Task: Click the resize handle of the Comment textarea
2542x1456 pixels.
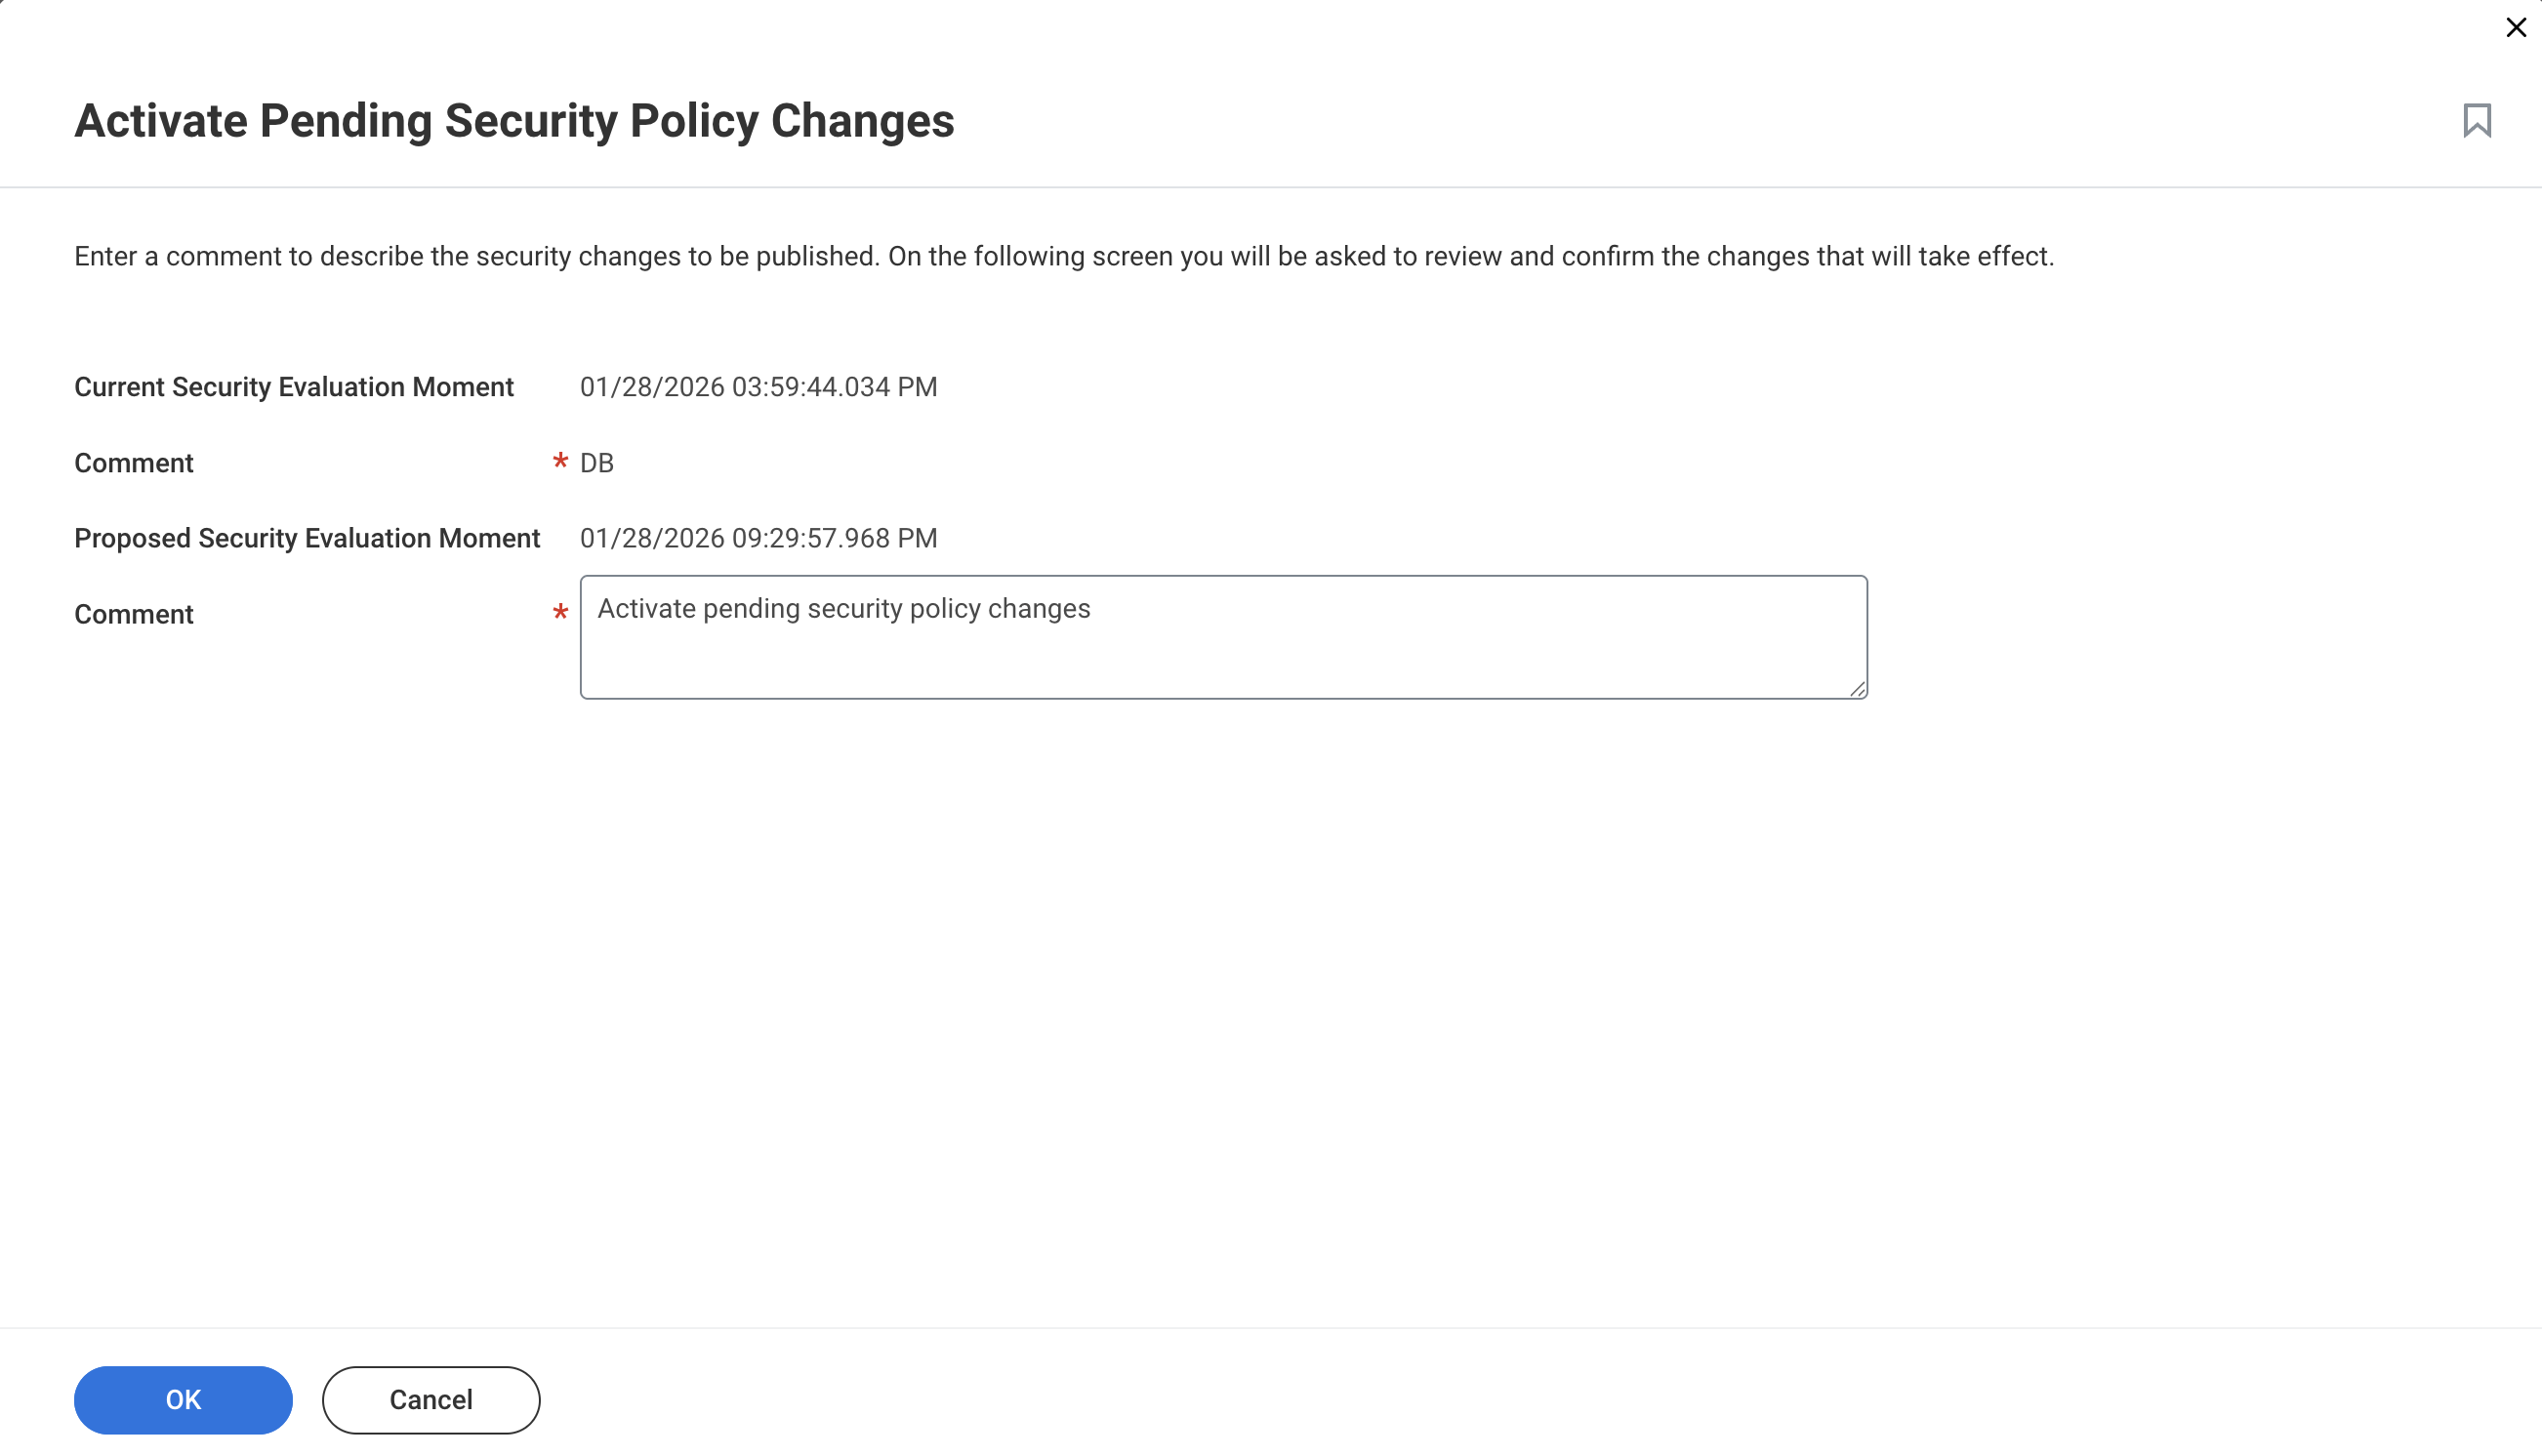Action: point(1857,688)
